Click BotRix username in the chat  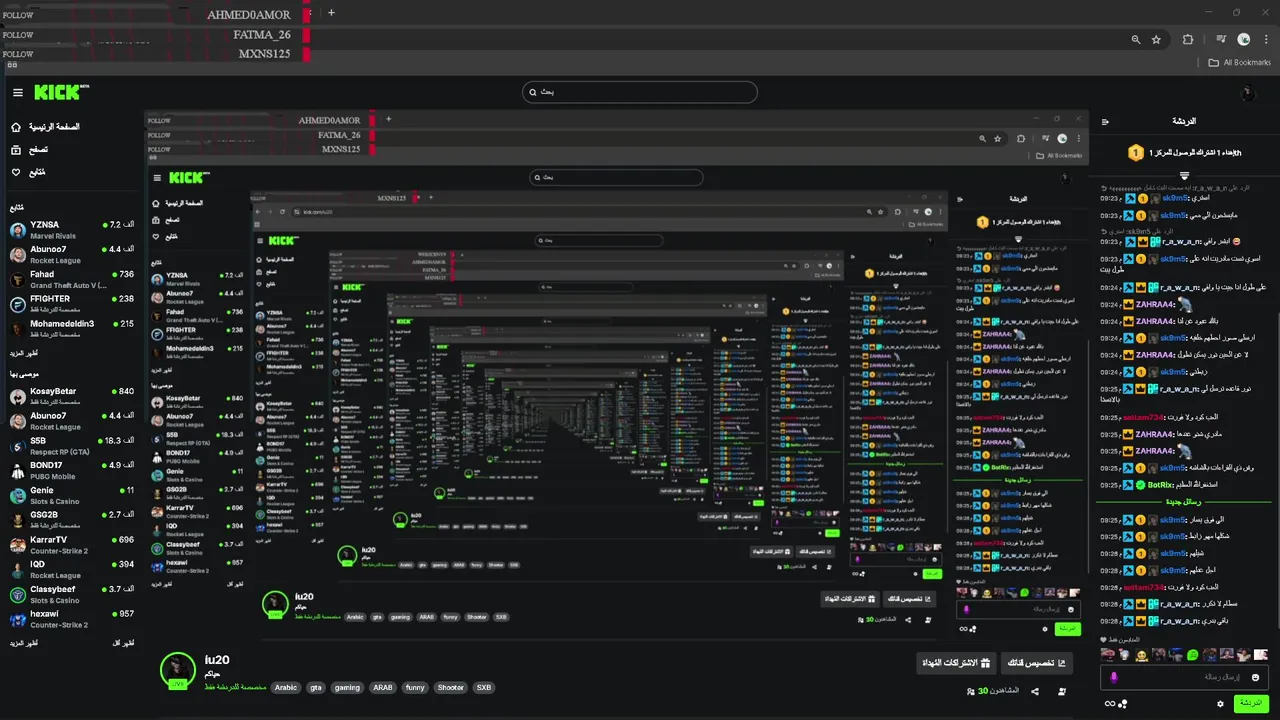1160,484
